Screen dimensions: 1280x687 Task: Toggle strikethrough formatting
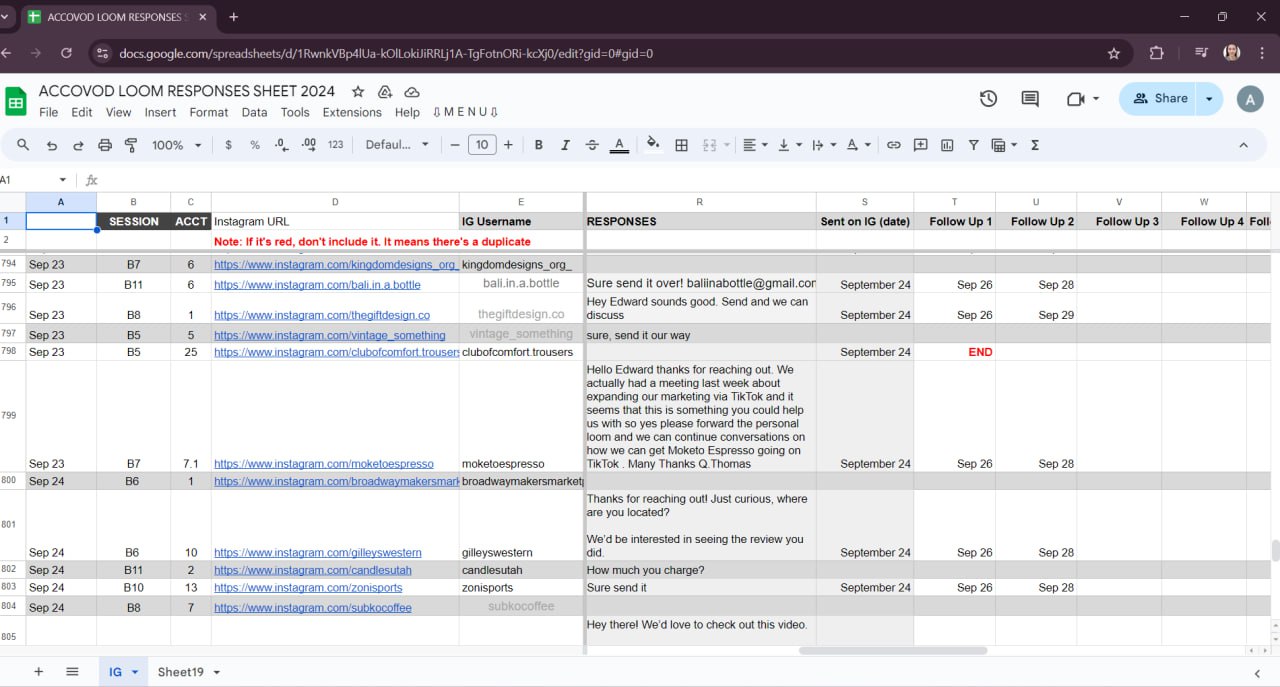click(592, 145)
